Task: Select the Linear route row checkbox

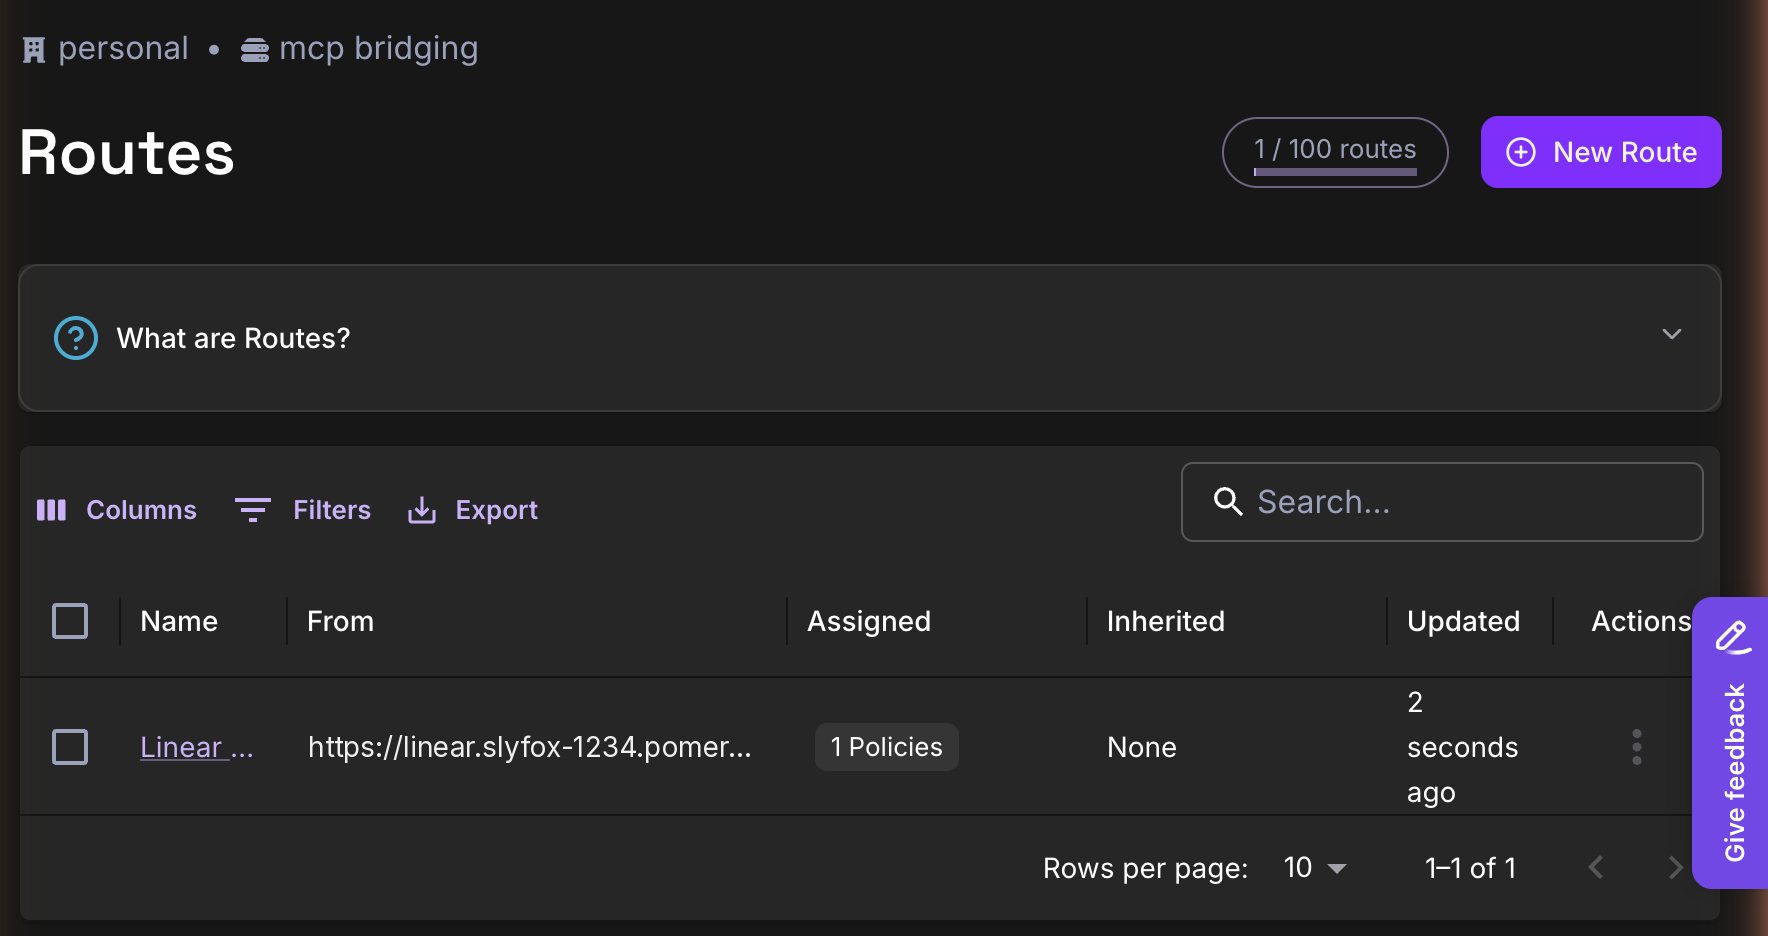Action: 70,747
